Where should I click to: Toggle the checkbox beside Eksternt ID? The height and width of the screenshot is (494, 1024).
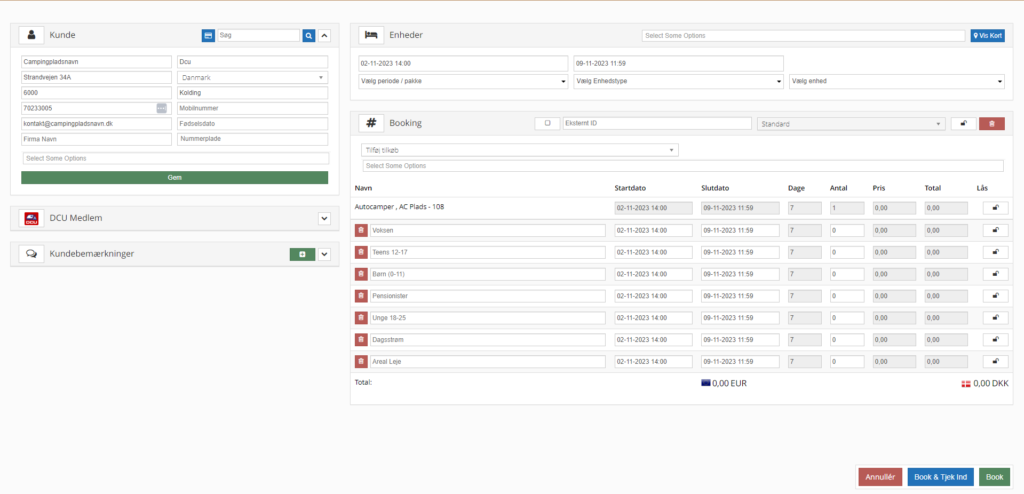coord(547,123)
